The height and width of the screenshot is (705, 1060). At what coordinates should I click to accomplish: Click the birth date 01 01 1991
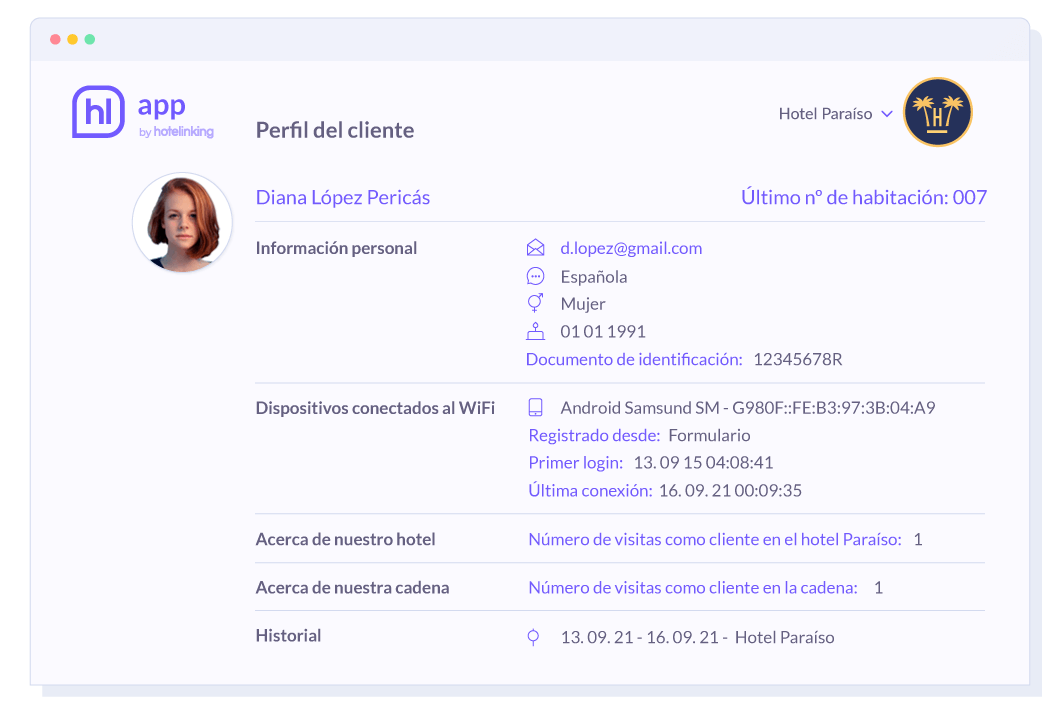[x=603, y=331]
